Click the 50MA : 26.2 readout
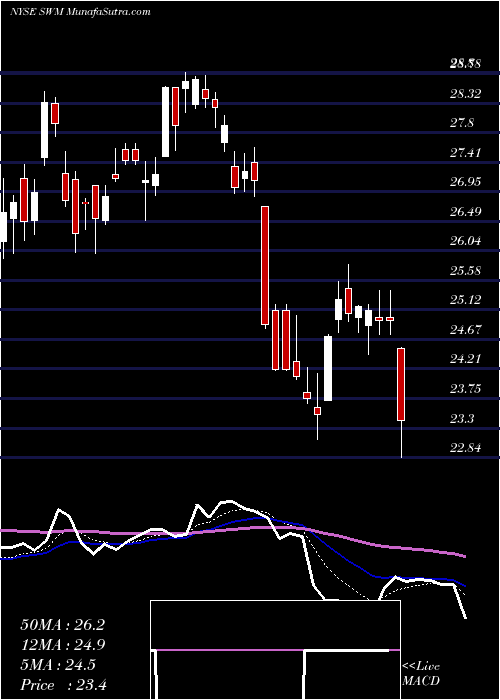 62,625
